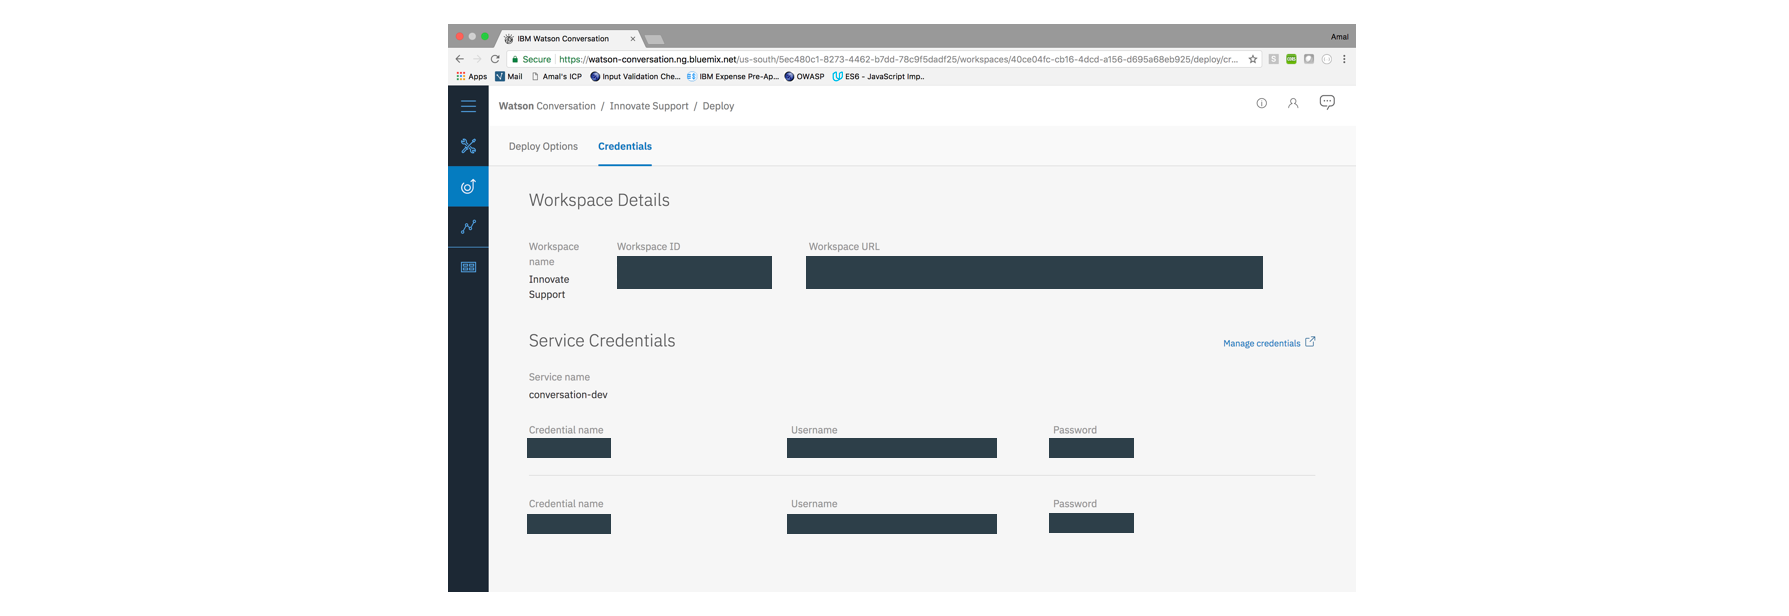Click the 'Workspace Details' heading
1789x616 pixels.
tap(599, 200)
